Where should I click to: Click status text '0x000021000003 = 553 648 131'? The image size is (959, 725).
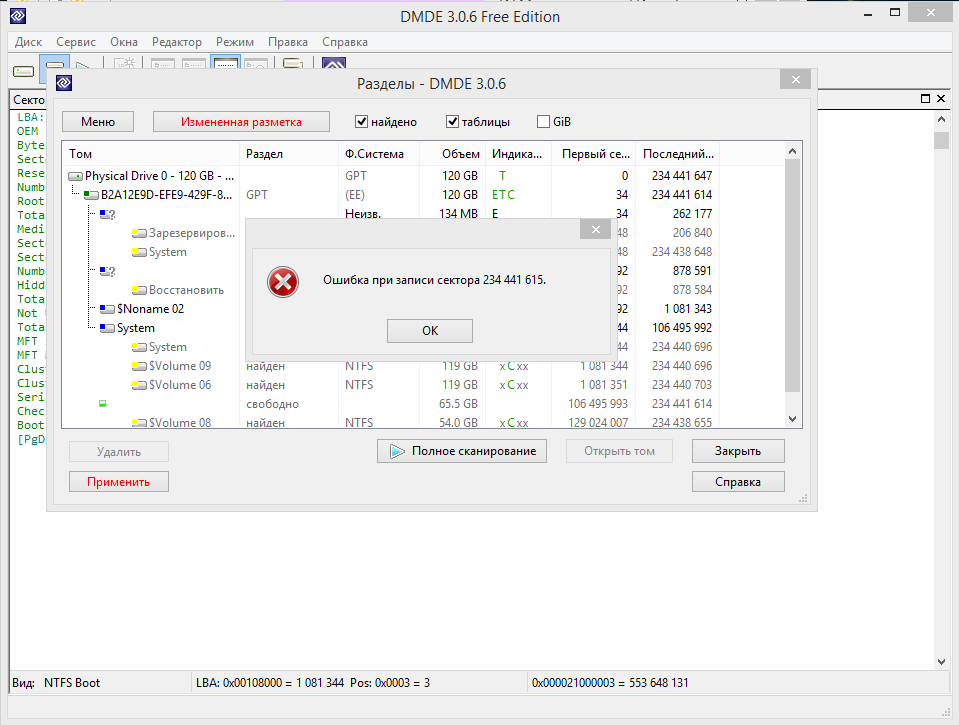pos(610,683)
